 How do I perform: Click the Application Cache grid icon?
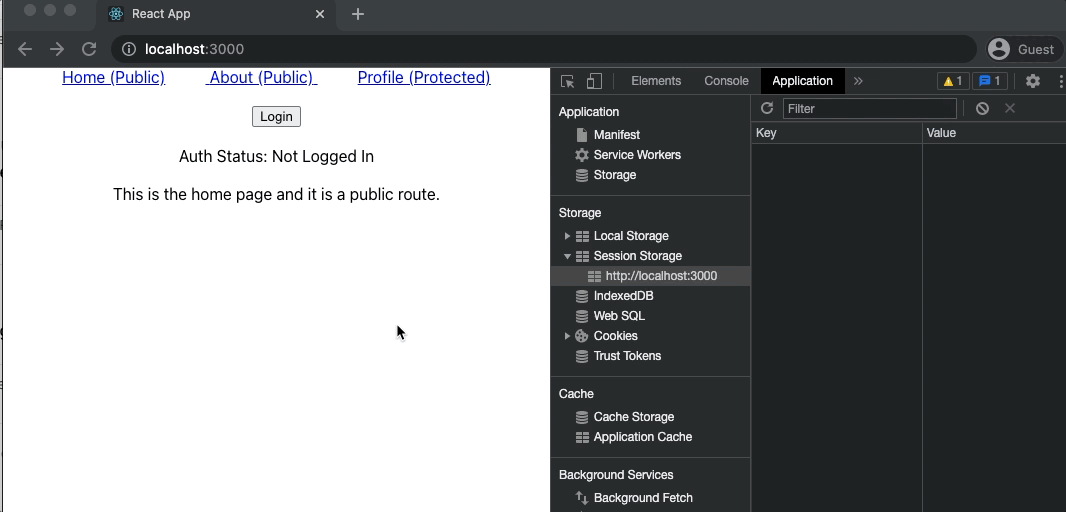coord(582,437)
